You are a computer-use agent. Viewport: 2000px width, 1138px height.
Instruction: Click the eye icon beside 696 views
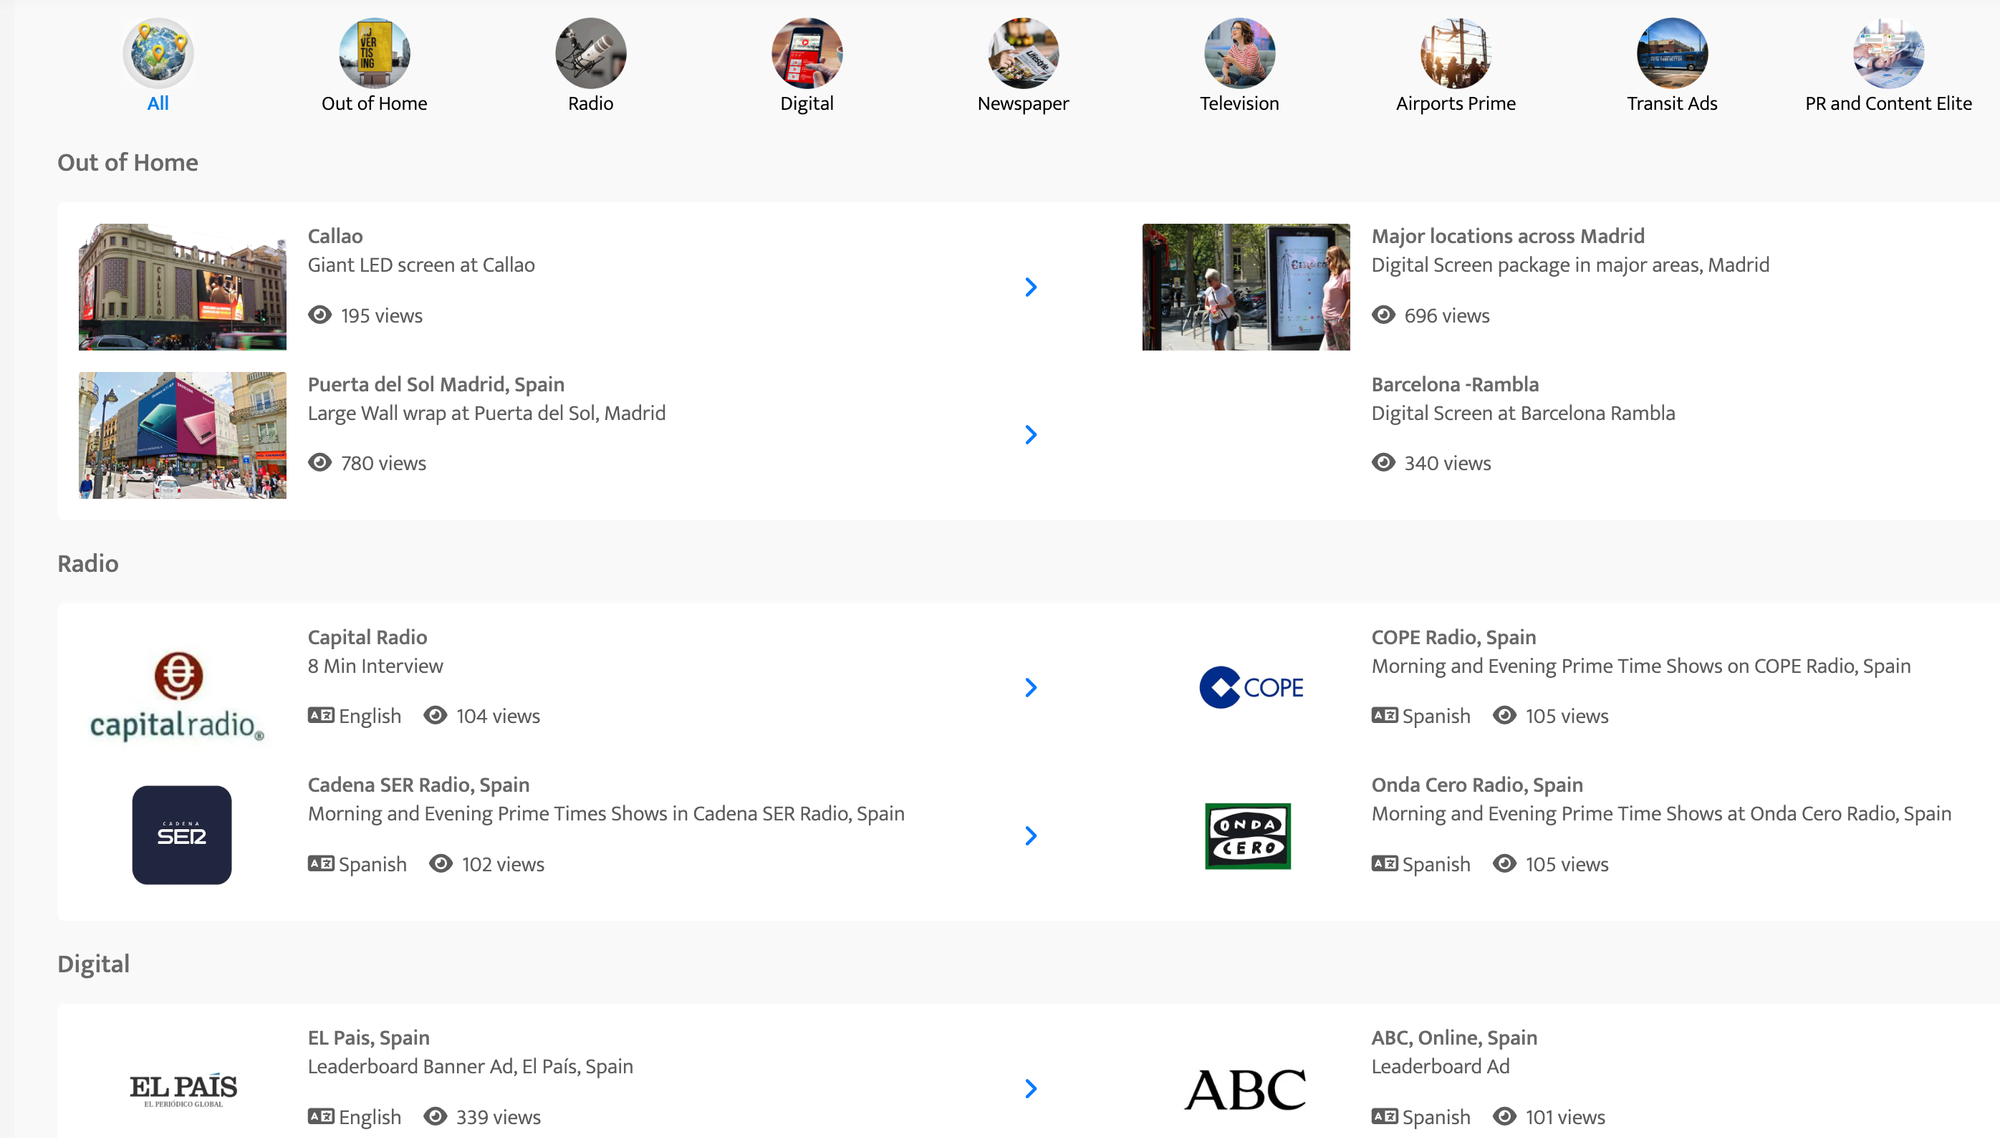[1383, 315]
